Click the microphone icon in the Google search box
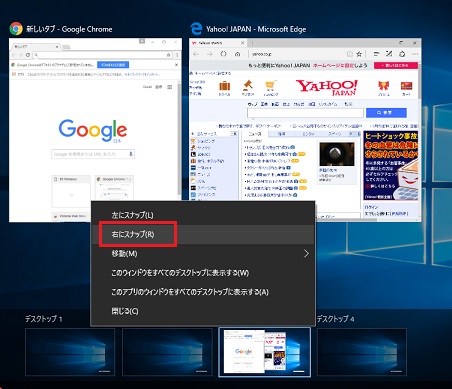The width and height of the screenshot is (452, 389). tap(131, 154)
